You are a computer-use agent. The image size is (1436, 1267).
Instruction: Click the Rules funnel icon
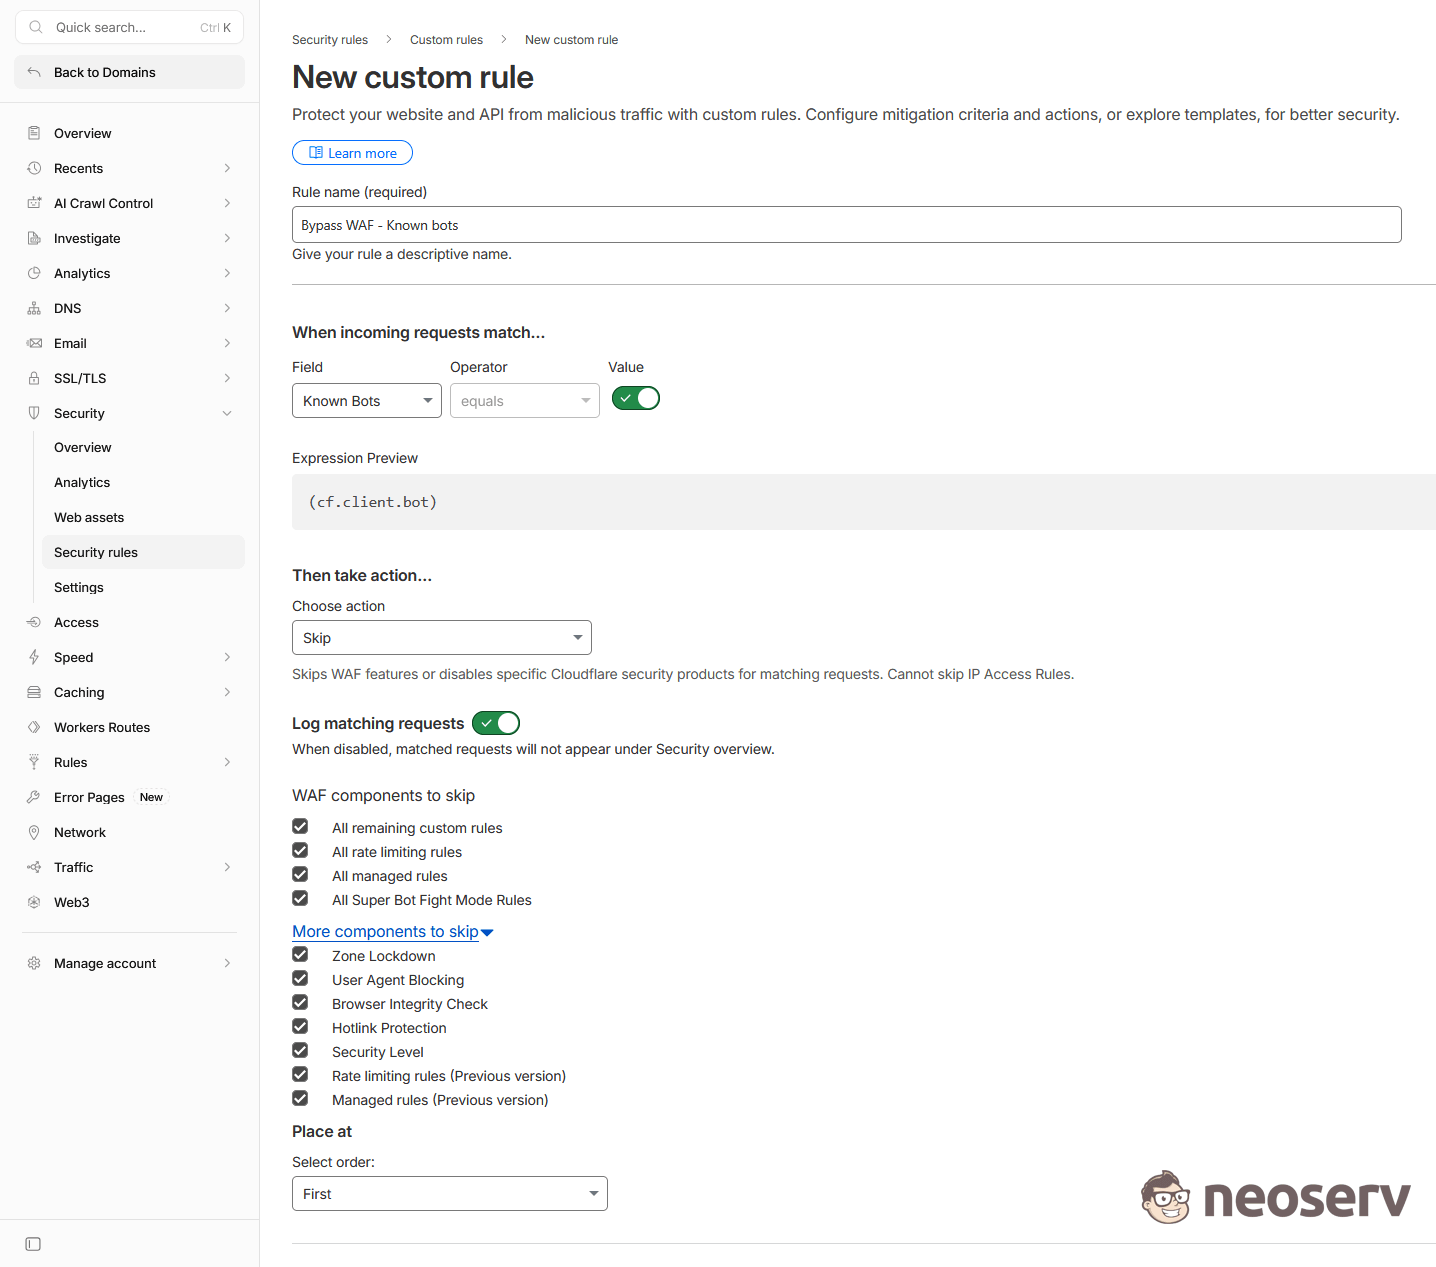pyautogui.click(x=34, y=762)
